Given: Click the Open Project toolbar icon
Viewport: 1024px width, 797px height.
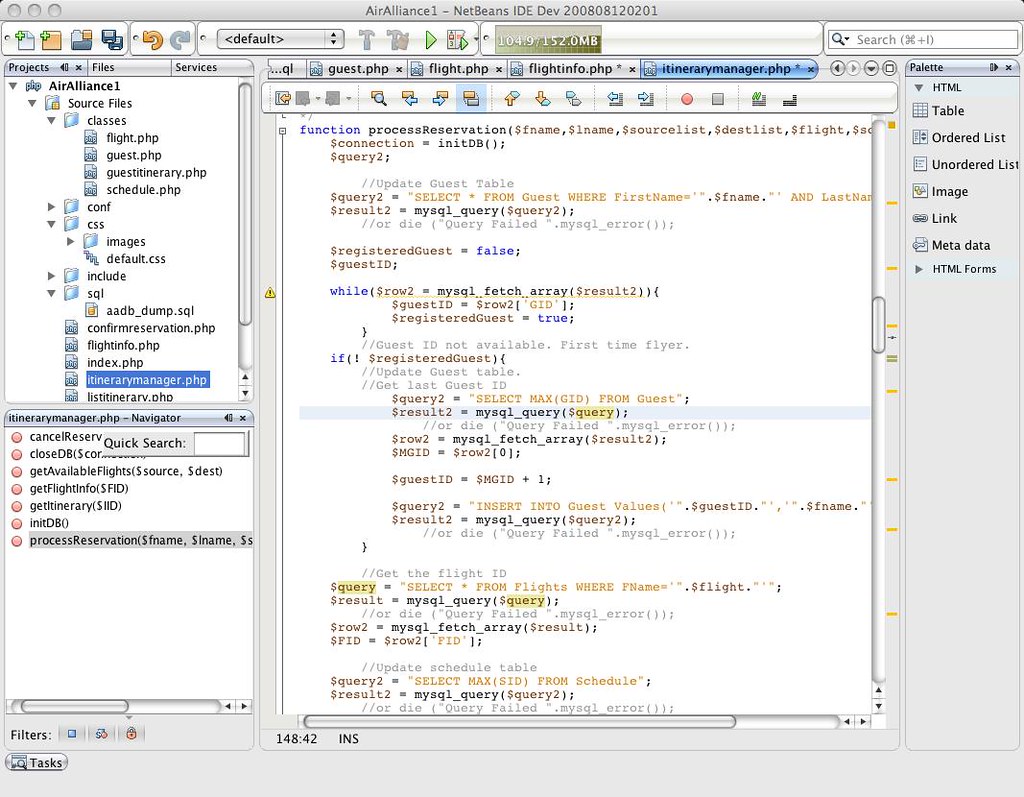Looking at the screenshot, I should pos(82,40).
